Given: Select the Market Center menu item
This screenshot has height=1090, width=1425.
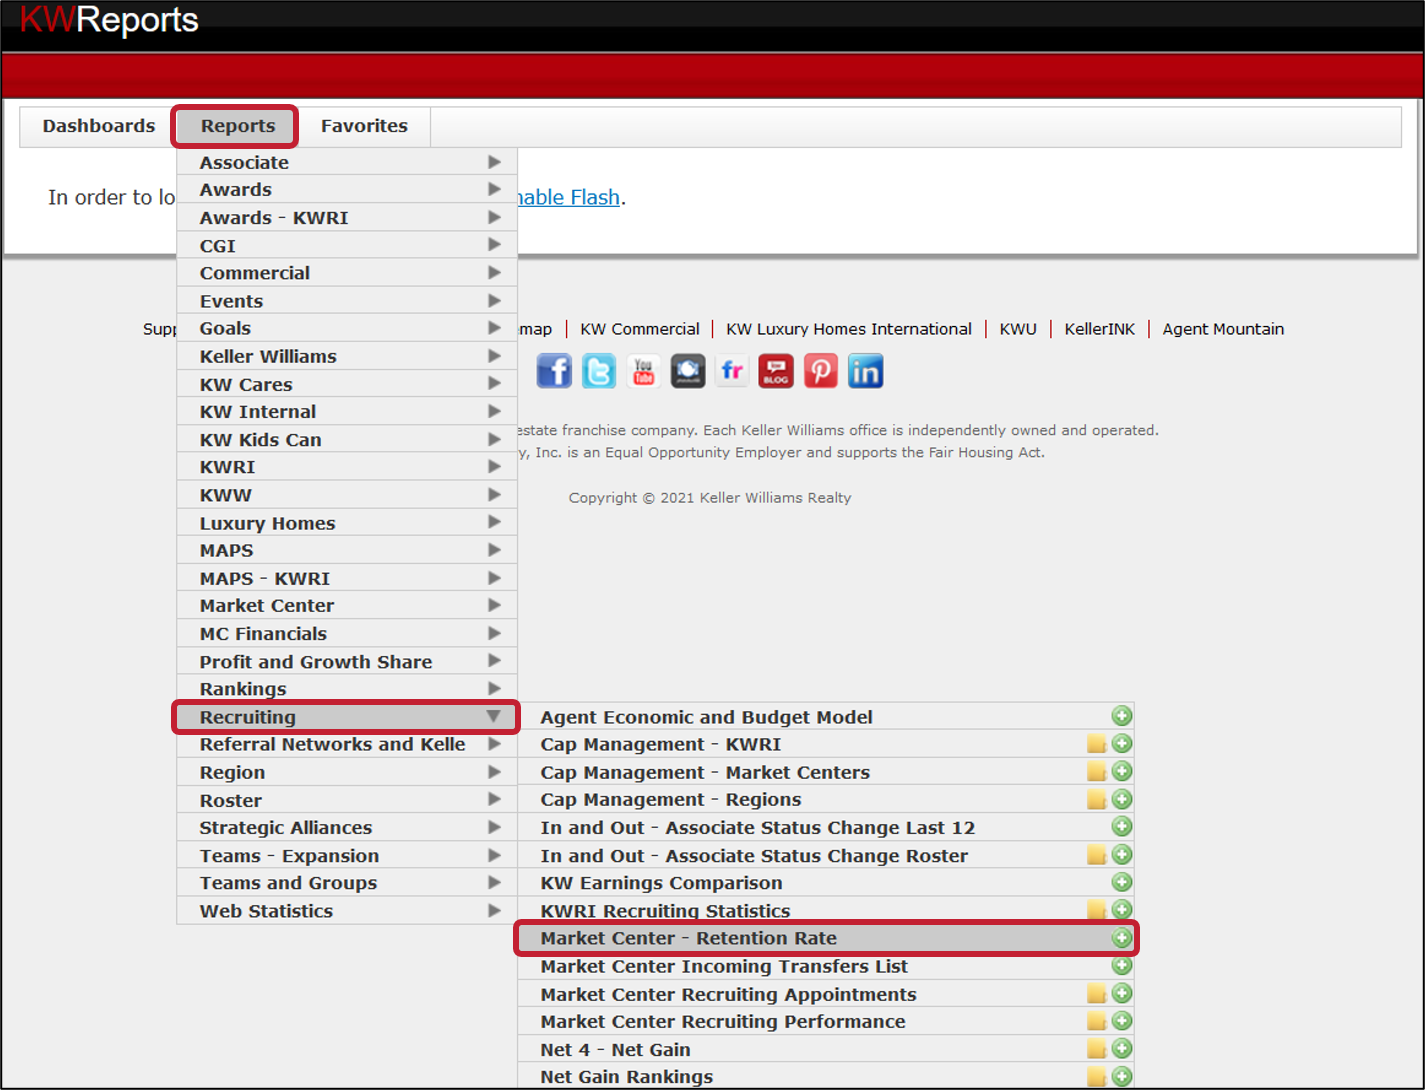Looking at the screenshot, I should [347, 605].
